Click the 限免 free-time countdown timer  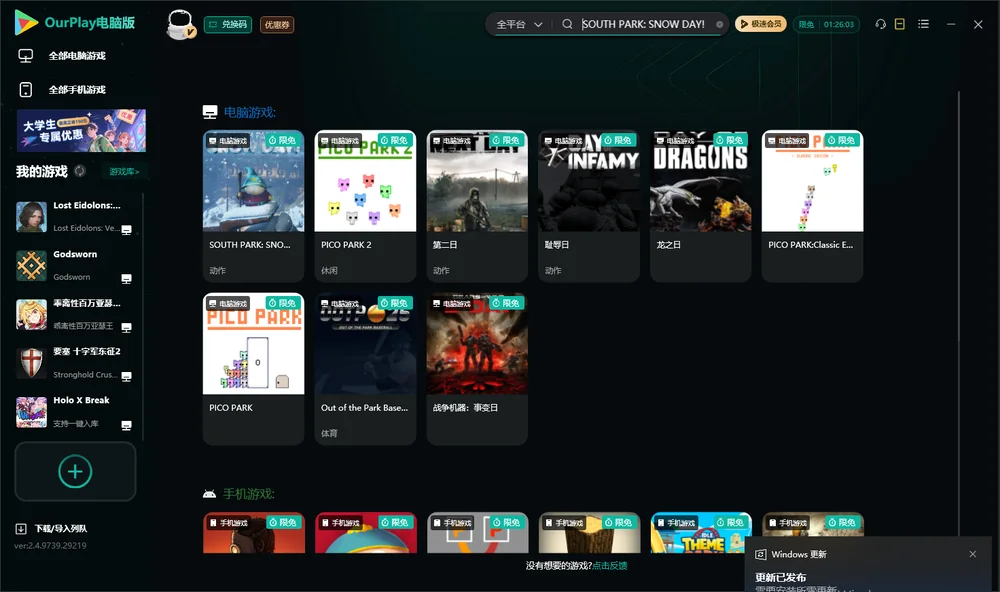[x=826, y=24]
